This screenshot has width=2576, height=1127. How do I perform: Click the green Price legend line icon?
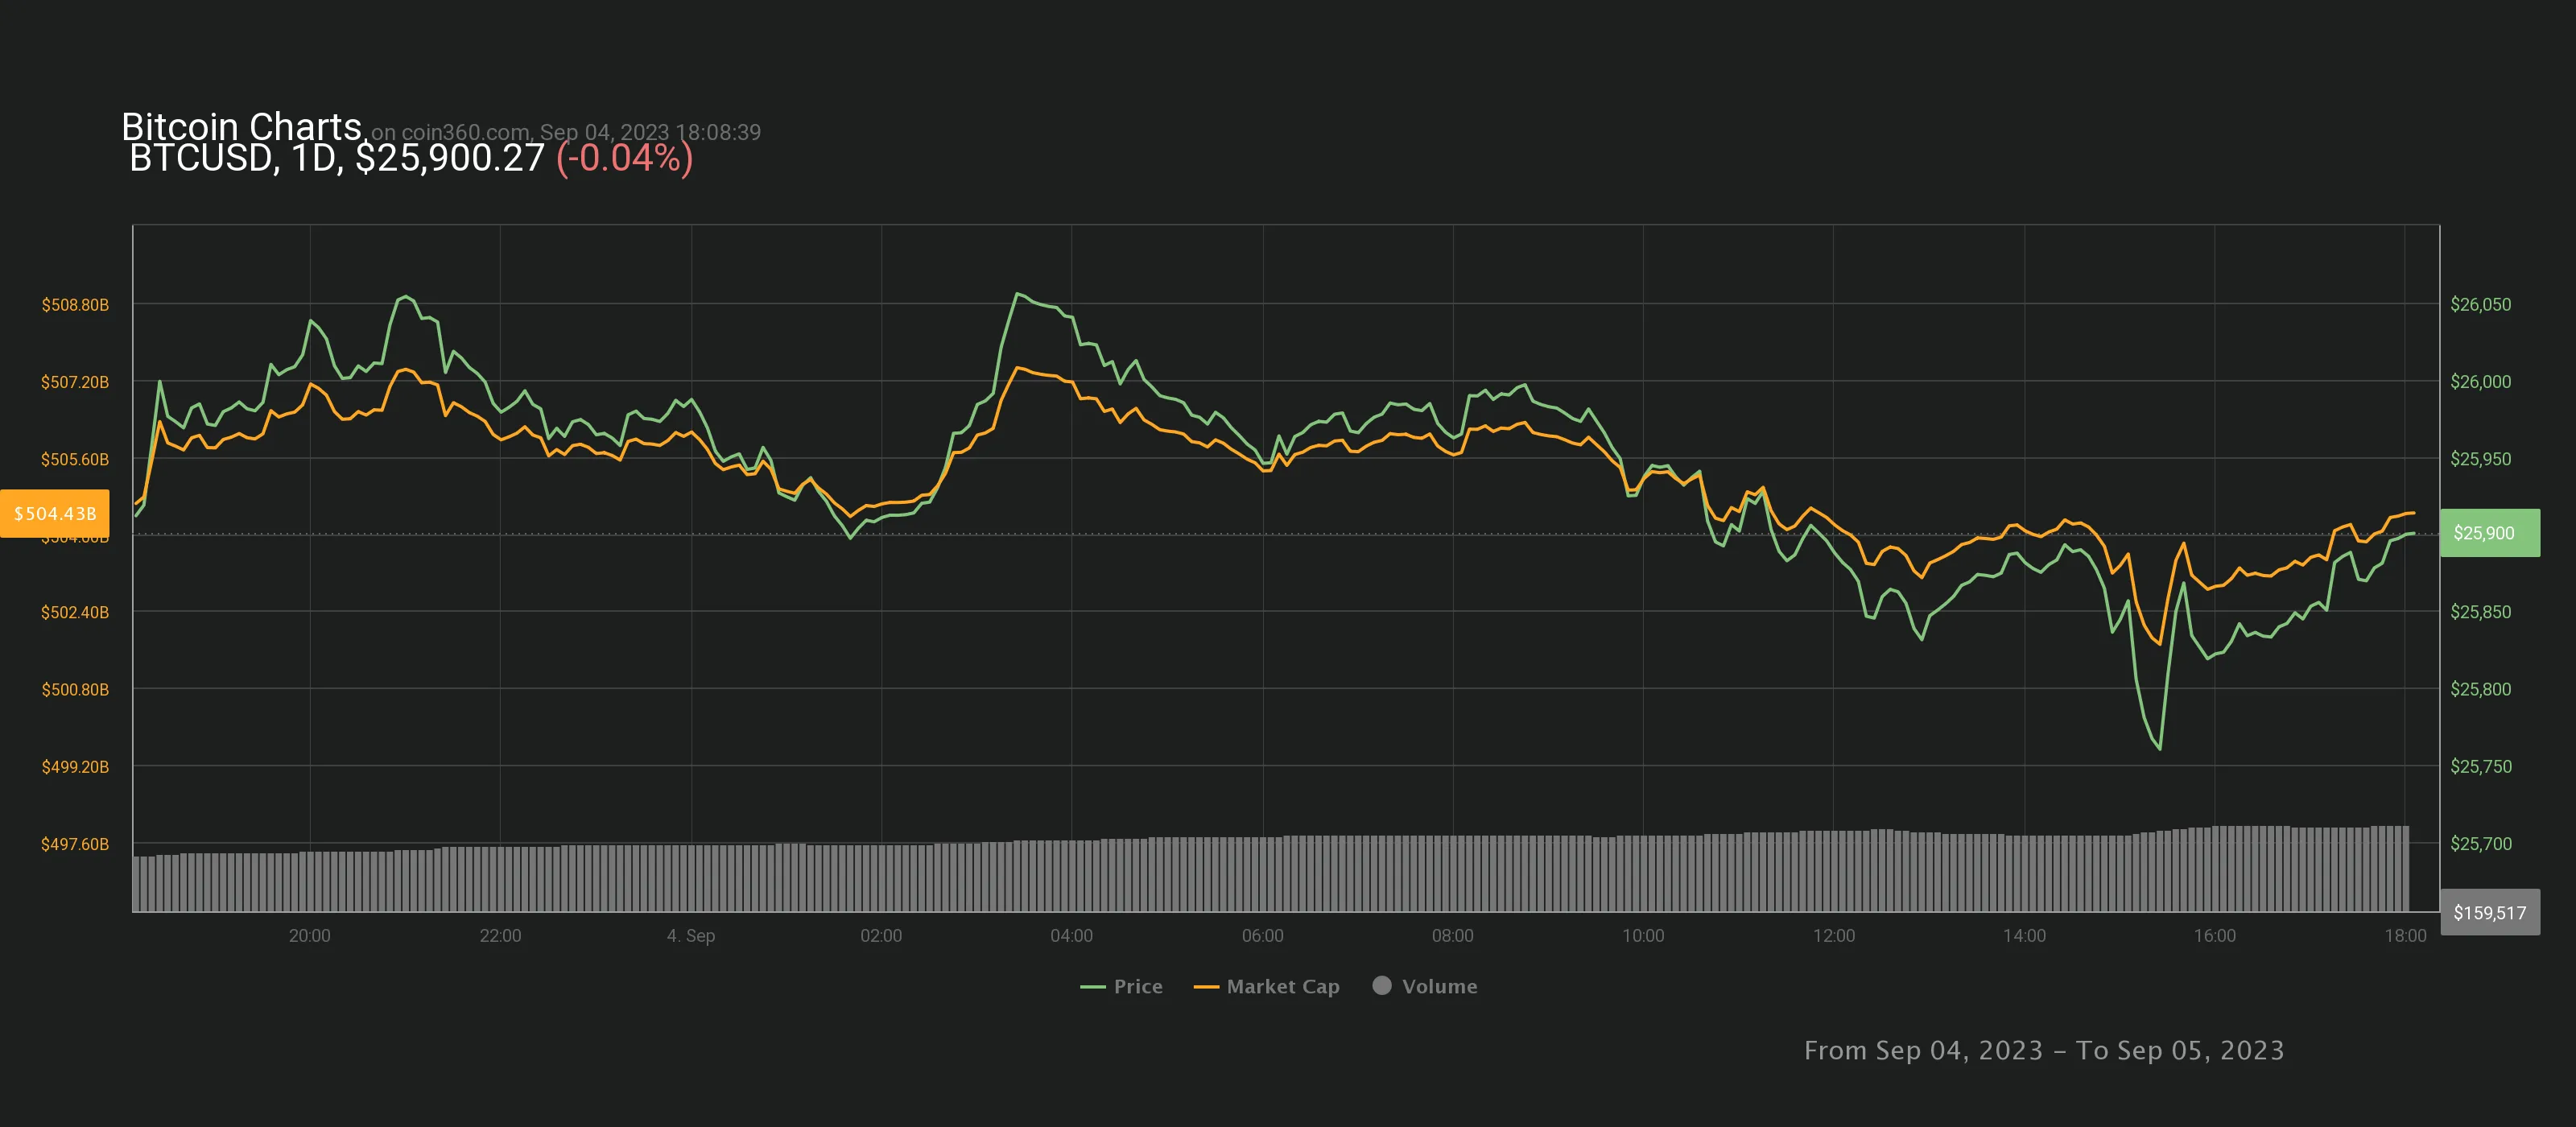coord(1092,987)
